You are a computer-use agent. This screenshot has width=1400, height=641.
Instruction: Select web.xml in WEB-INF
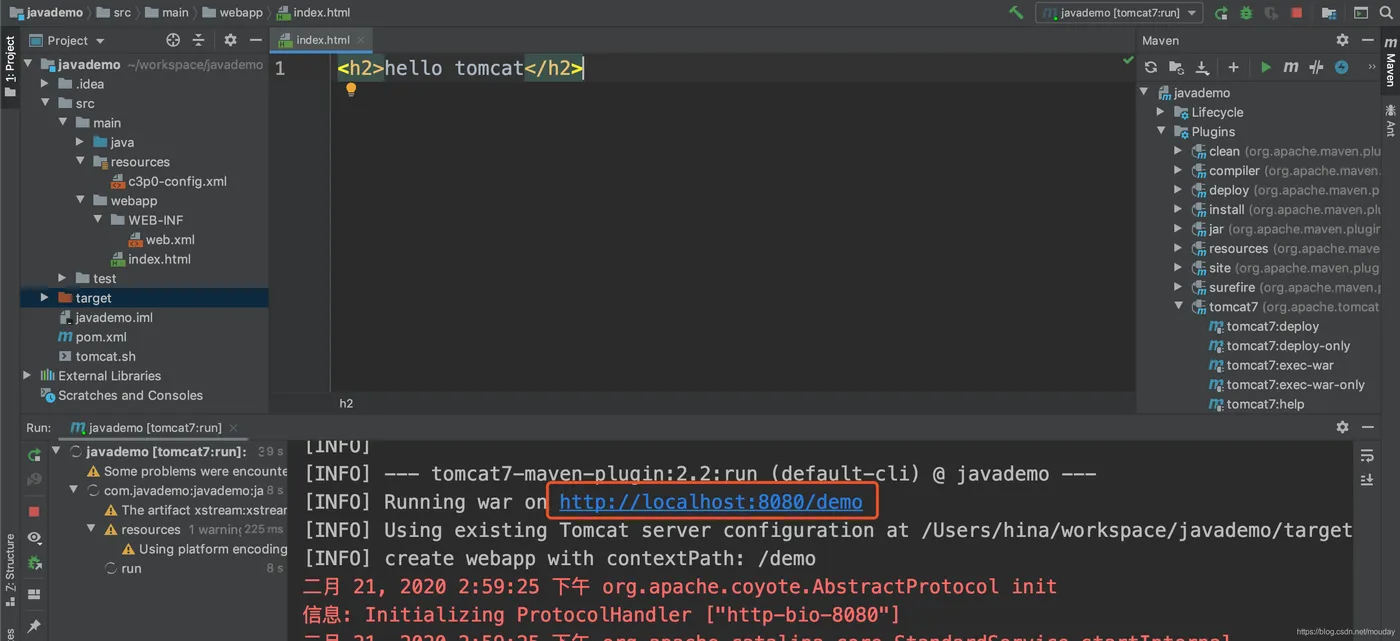[161, 240]
